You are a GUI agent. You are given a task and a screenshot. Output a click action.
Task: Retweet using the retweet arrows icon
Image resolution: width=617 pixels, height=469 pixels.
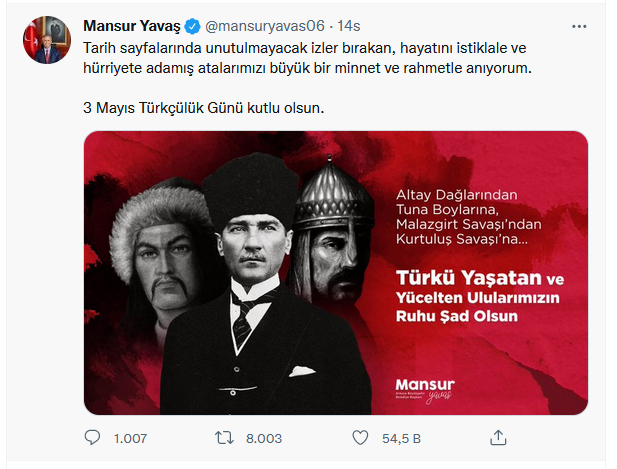point(226,438)
